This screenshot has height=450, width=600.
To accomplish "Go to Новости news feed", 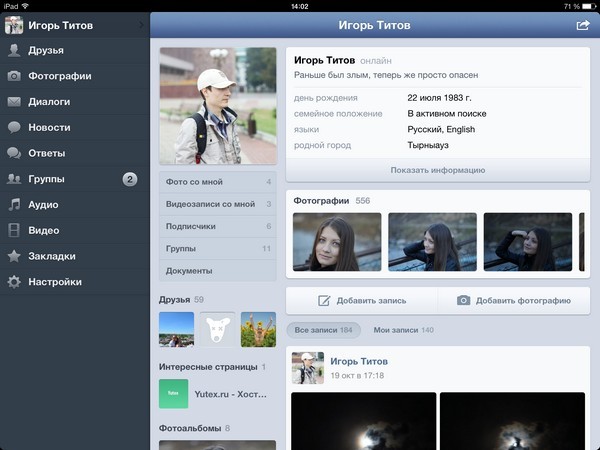I will [x=49, y=128].
